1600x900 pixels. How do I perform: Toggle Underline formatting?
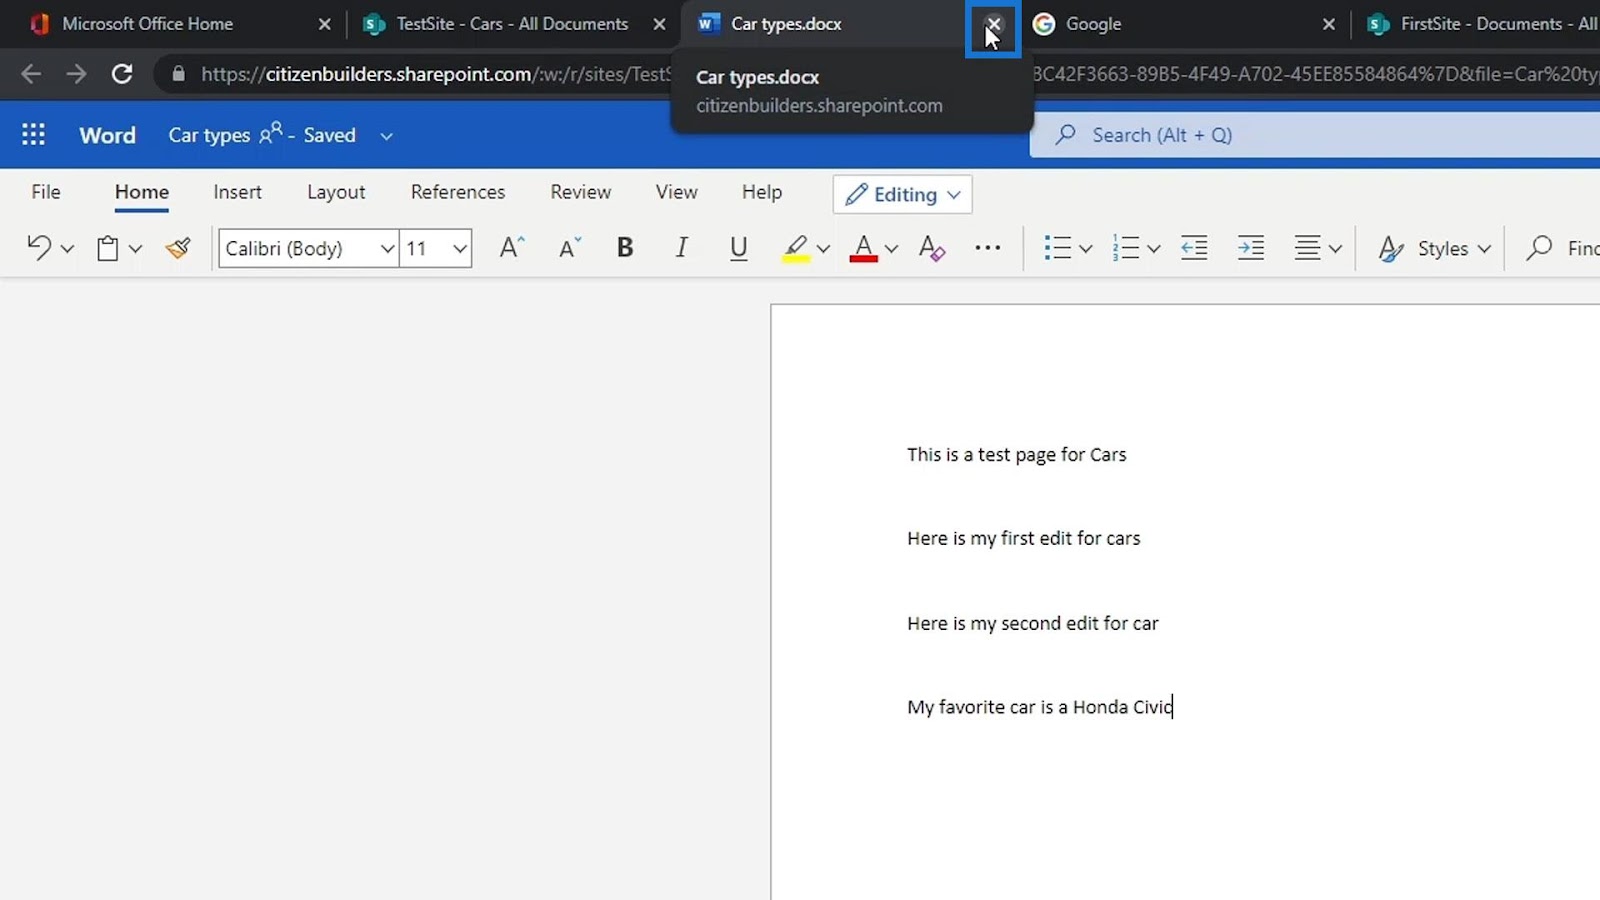(738, 248)
